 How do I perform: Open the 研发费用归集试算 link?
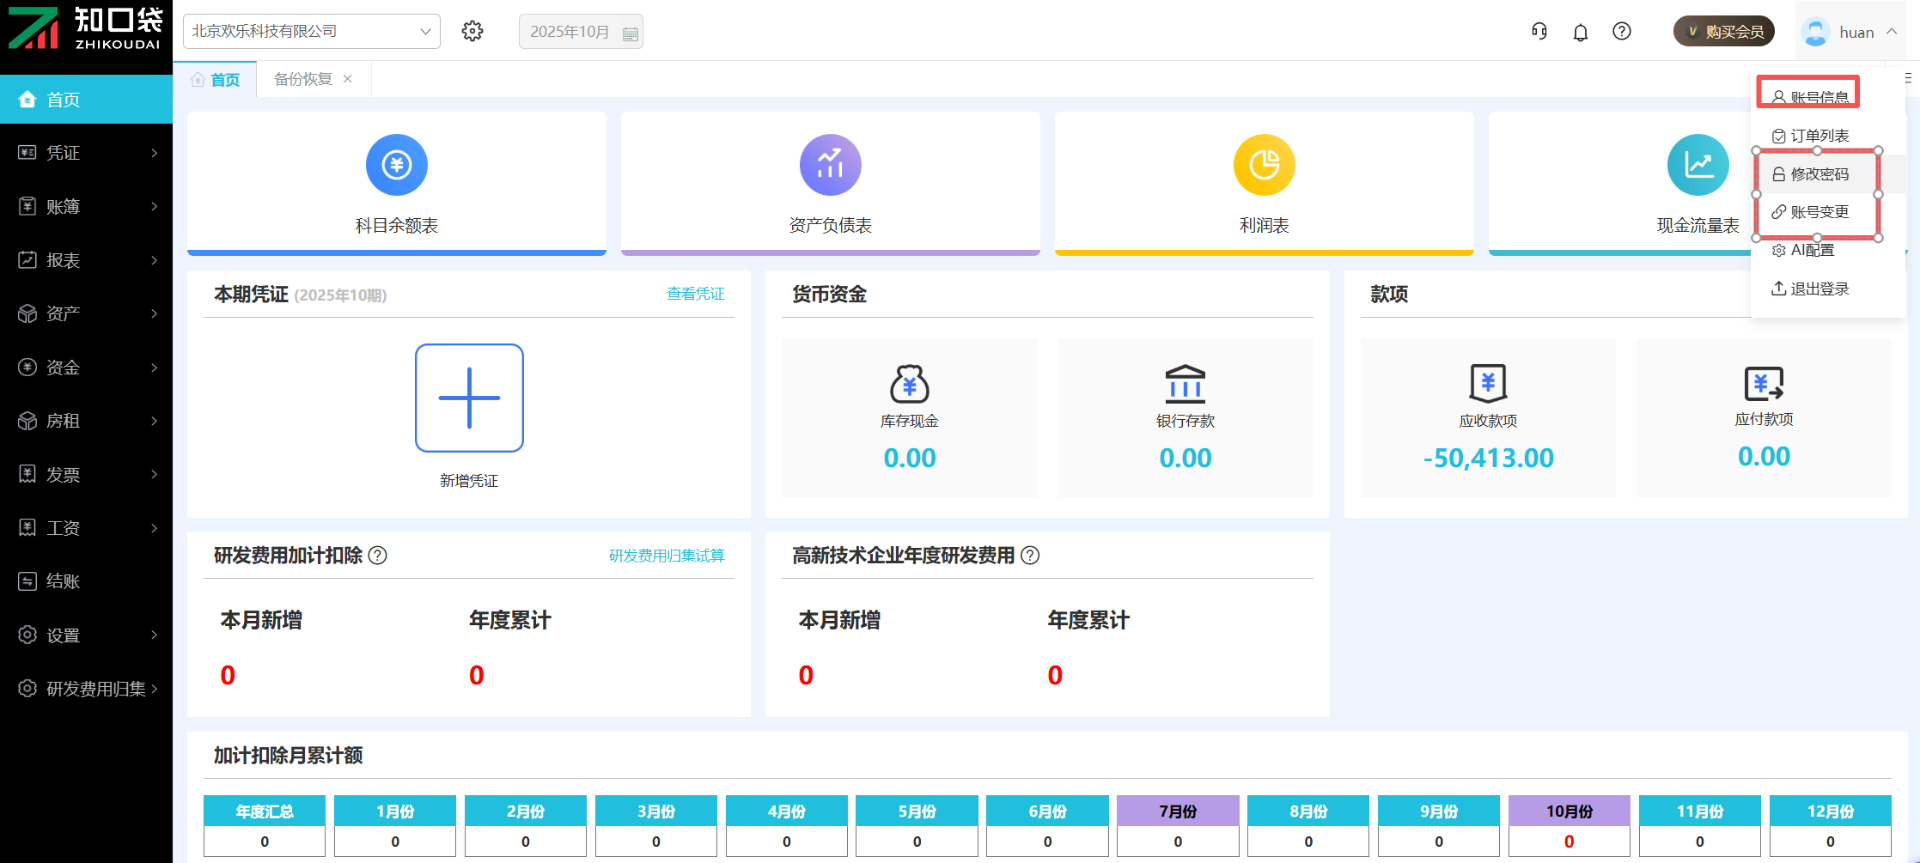[666, 556]
